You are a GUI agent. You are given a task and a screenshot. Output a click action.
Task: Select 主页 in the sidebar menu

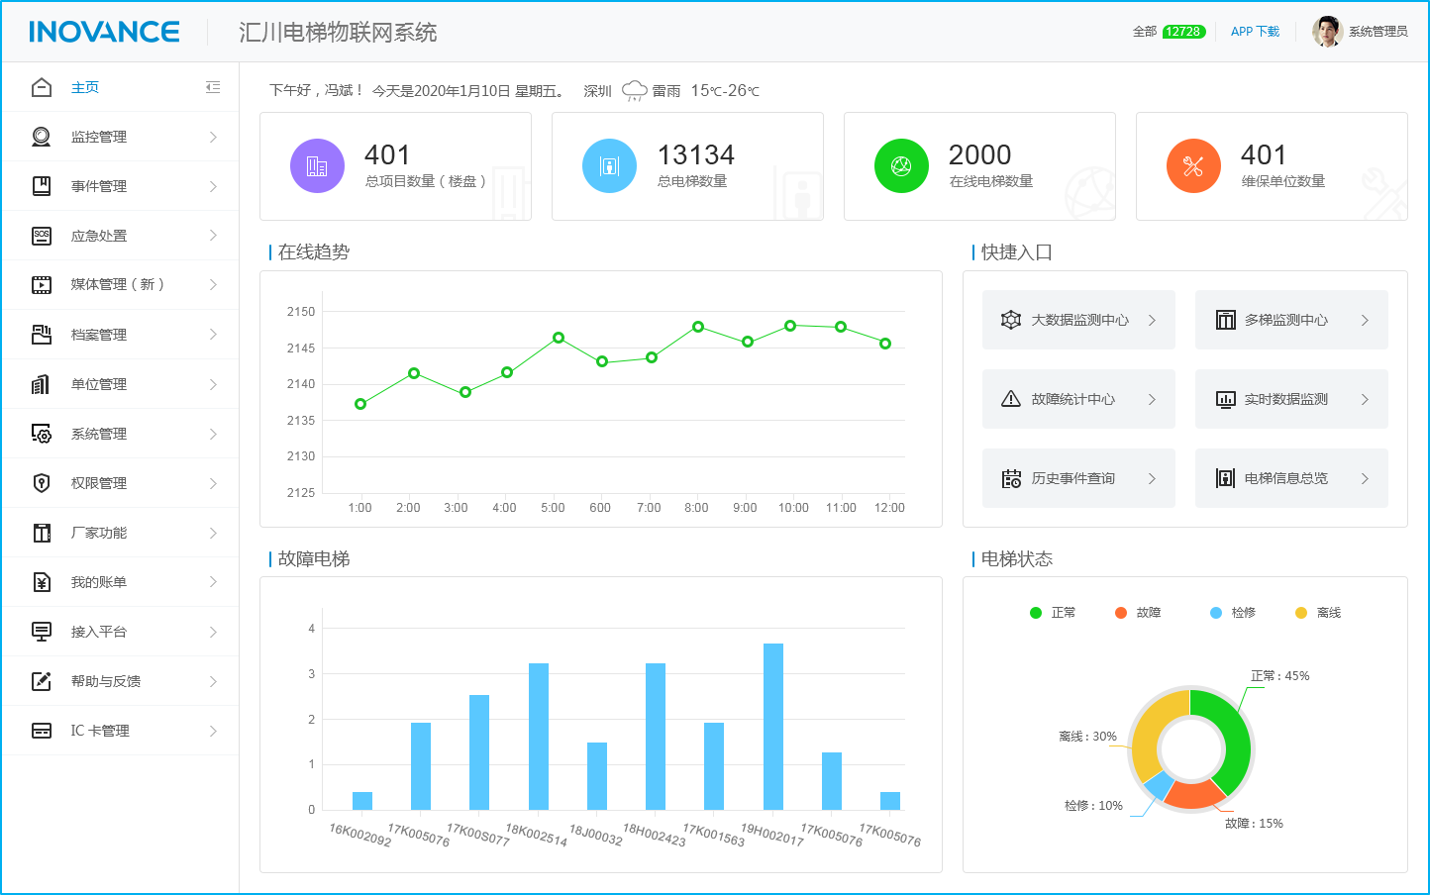click(85, 87)
